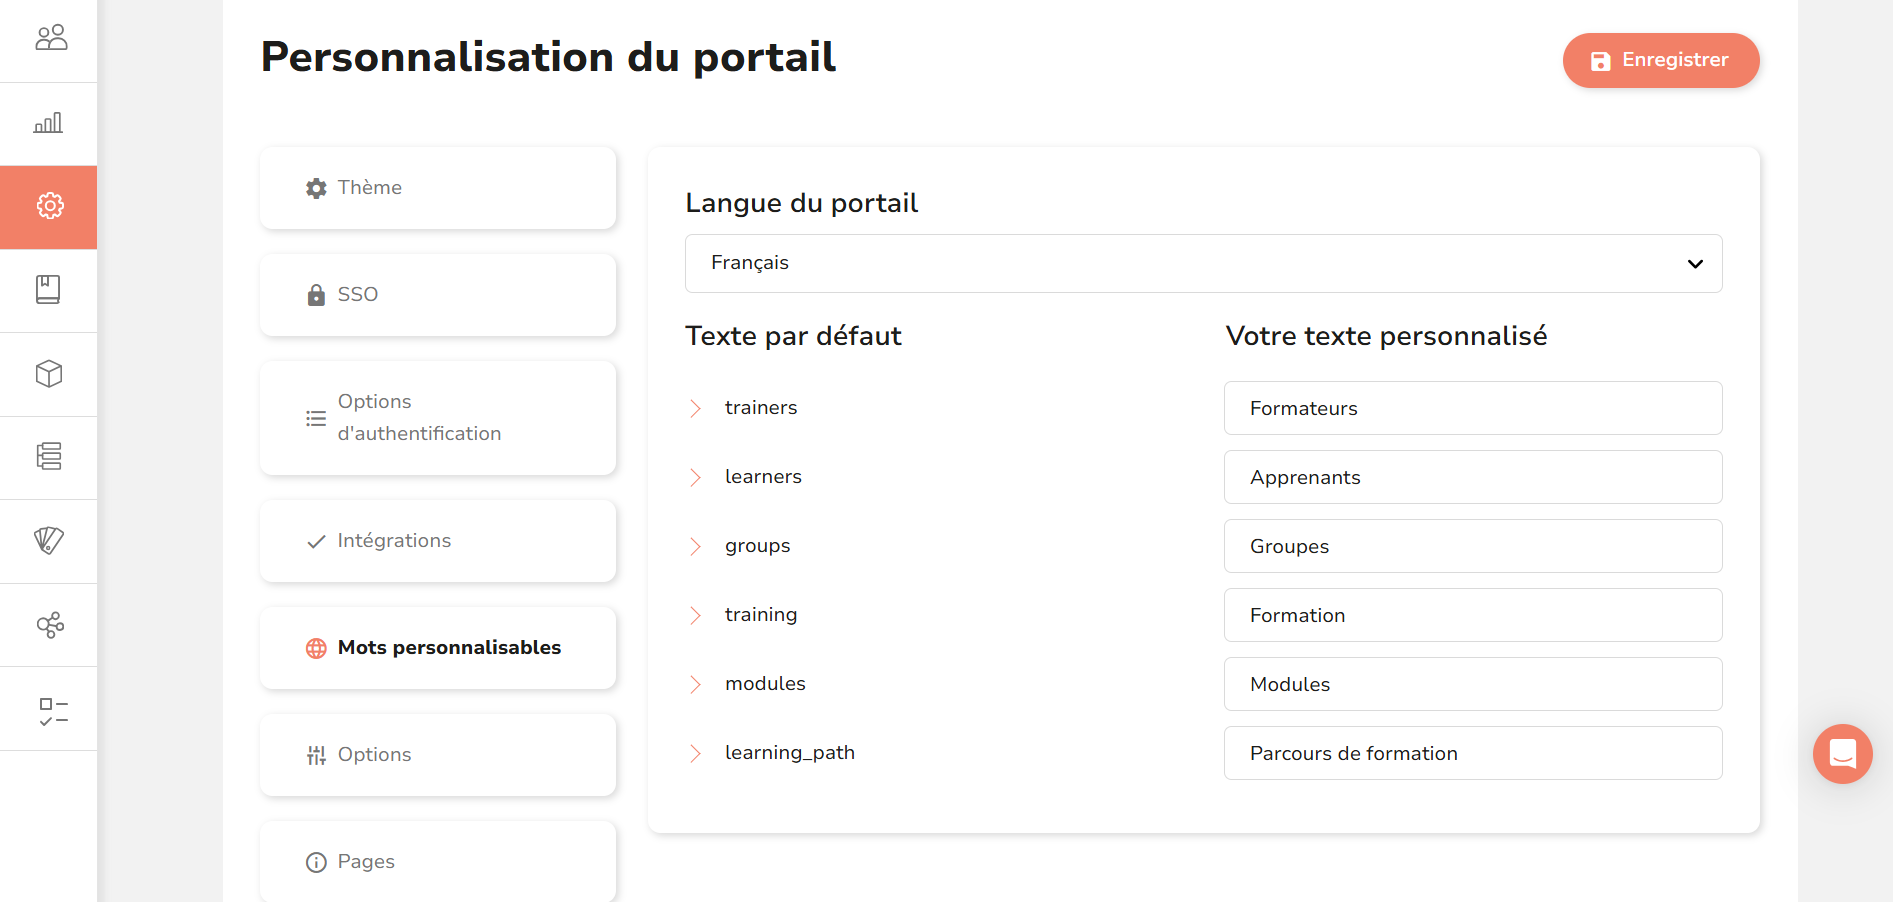Open the checklist tasks panel
Screen dimensions: 1893x902
click(x=49, y=708)
